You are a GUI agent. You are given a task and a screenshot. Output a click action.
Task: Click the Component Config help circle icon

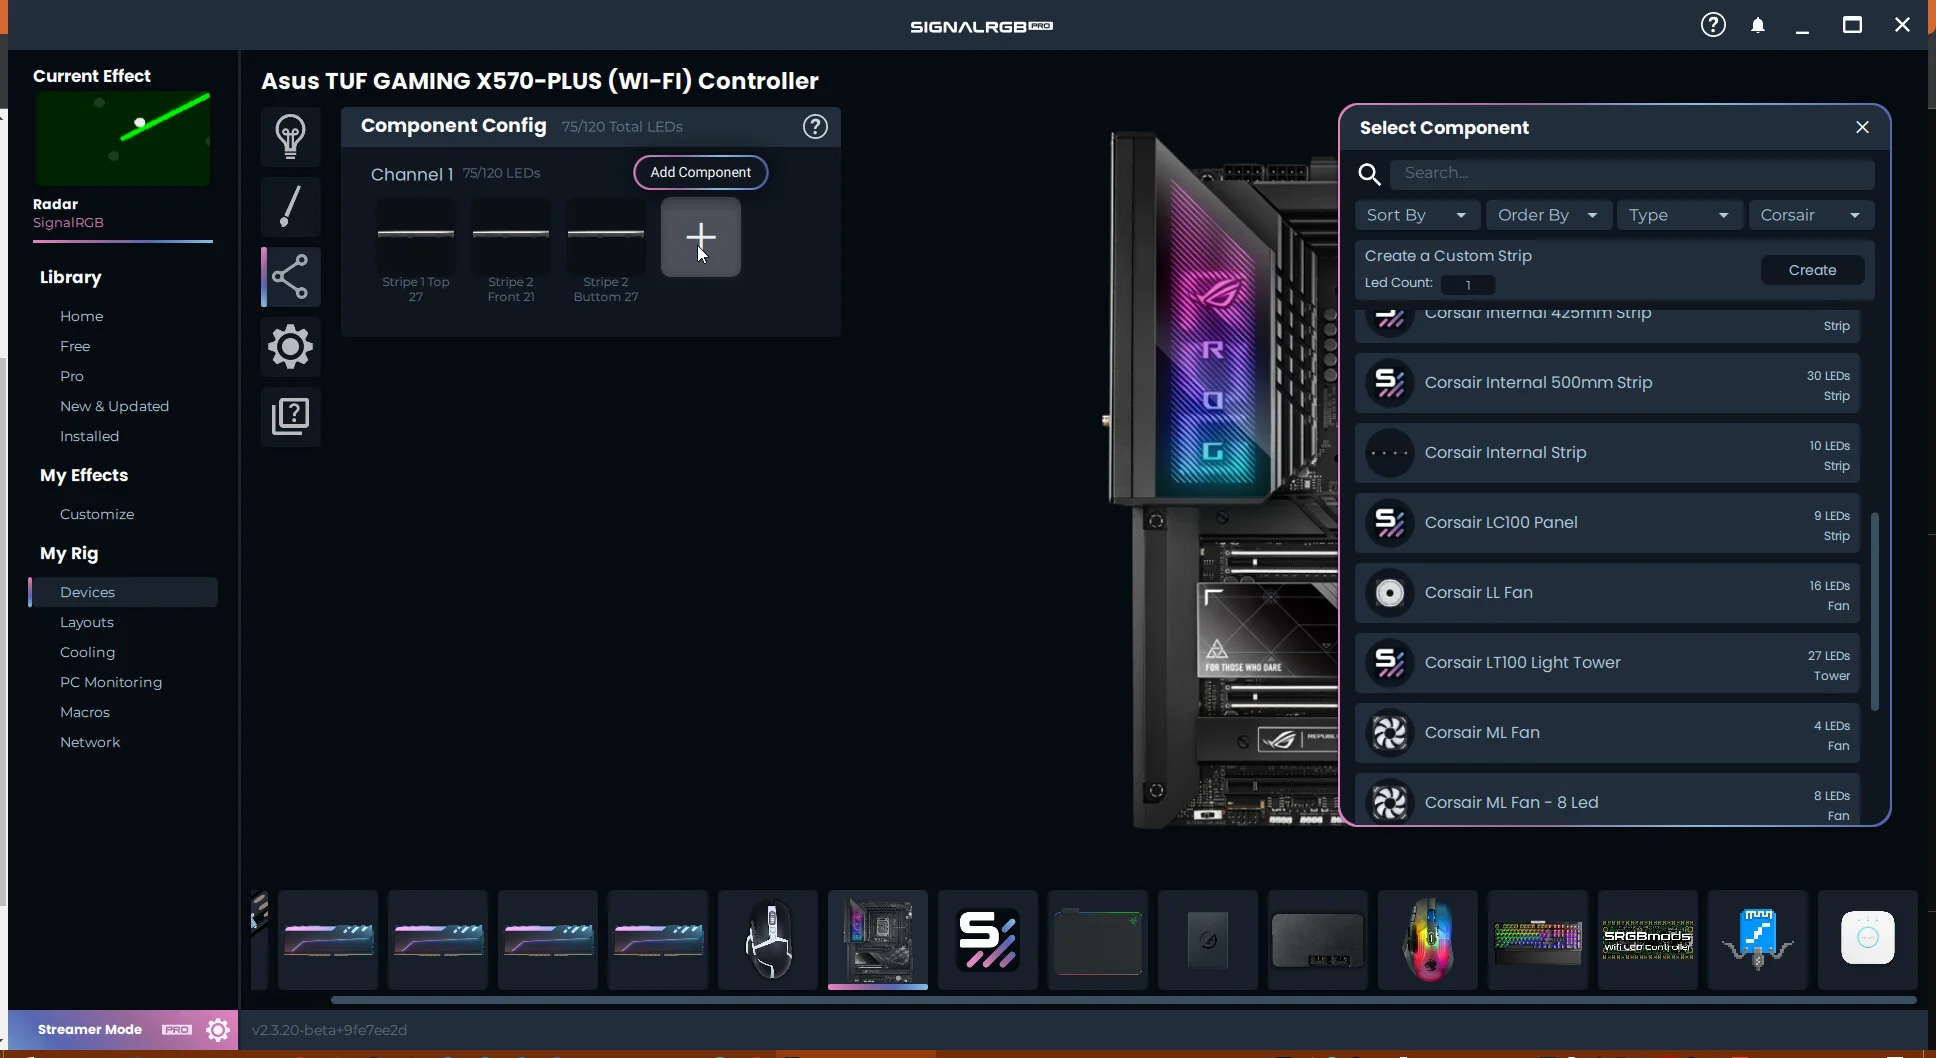click(x=815, y=126)
